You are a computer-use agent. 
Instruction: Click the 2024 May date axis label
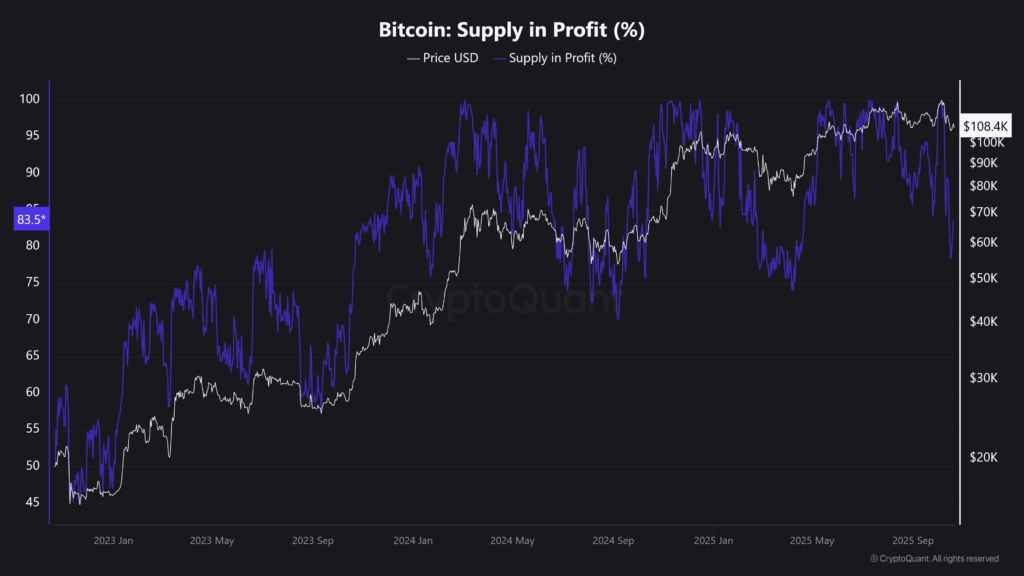[x=512, y=541]
